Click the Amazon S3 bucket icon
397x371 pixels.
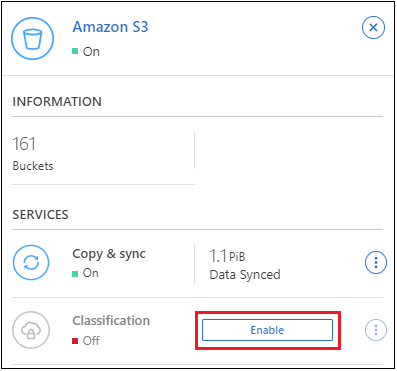point(32,38)
